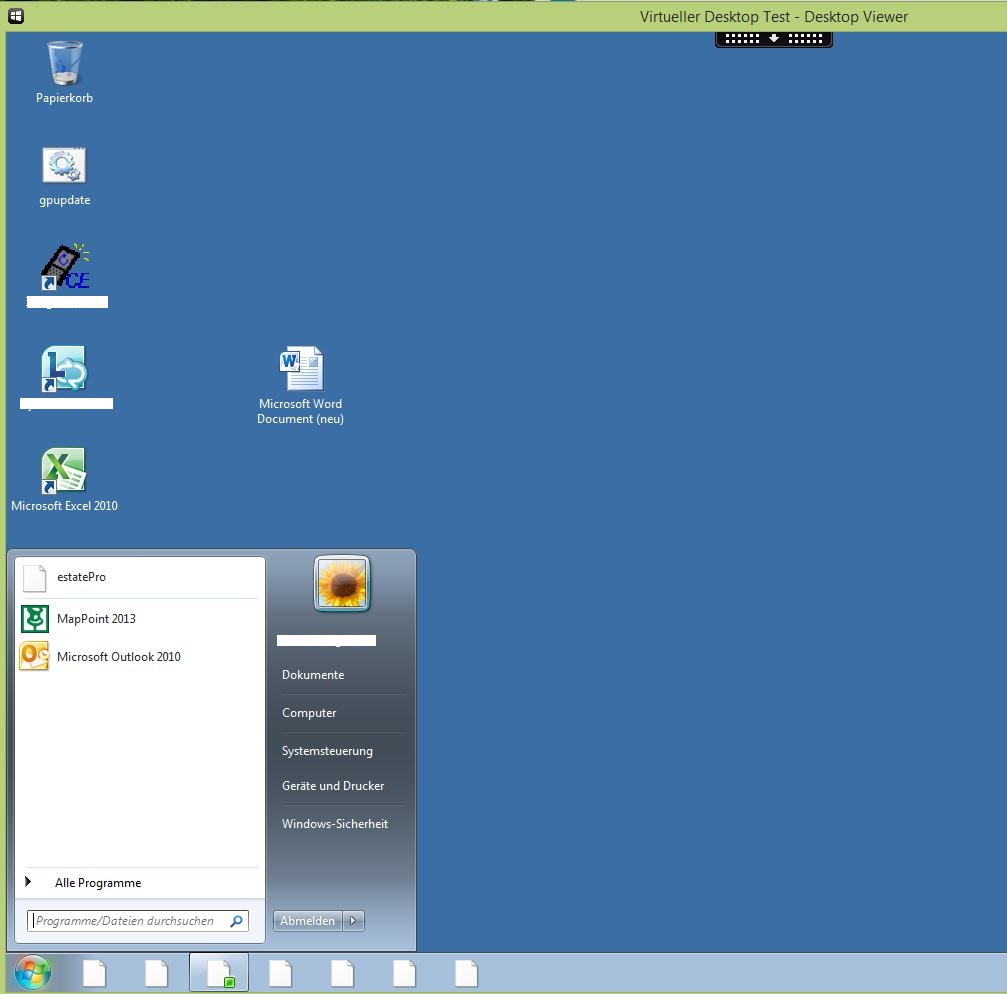The image size is (1007, 994).
Task: Select the CE mobile device shortcut icon
Action: coord(66,266)
